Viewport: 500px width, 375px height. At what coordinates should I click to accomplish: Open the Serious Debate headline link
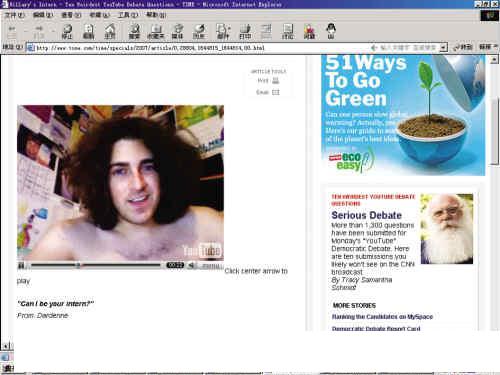[366, 215]
